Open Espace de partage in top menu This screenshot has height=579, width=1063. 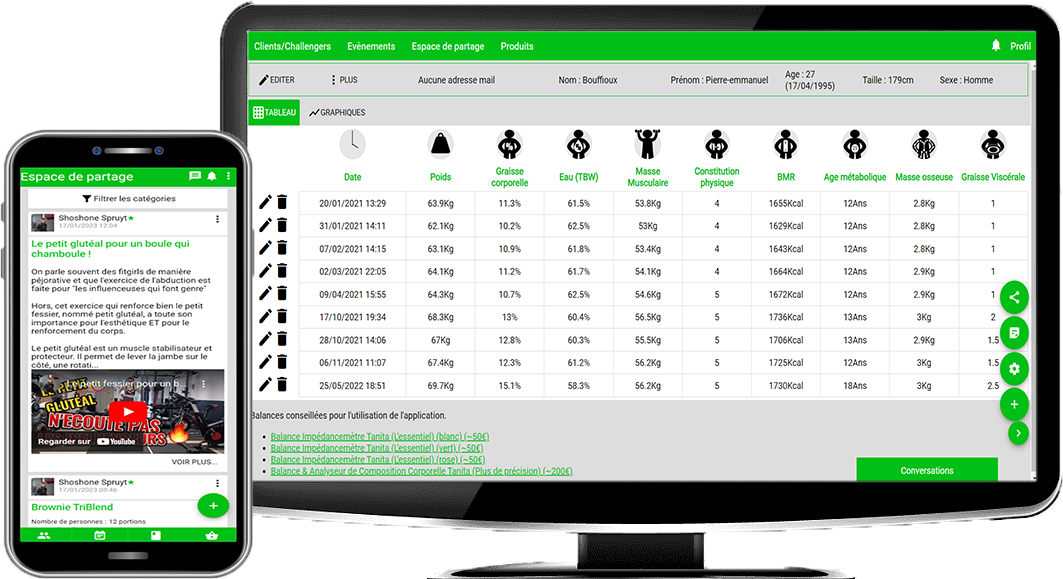pos(447,46)
